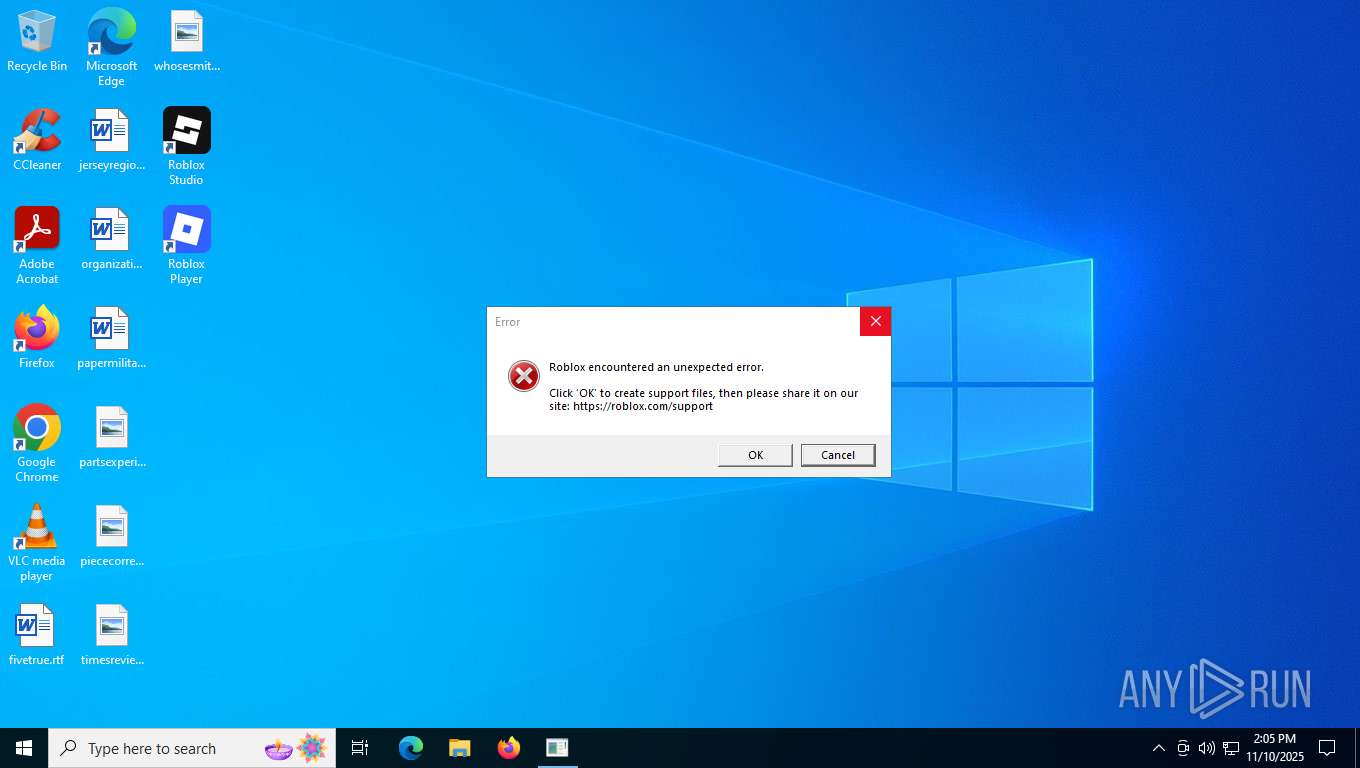Select the Google Chrome desktop shortcut
Viewport: 1360px width, 768px height.
pyautogui.click(x=37, y=444)
